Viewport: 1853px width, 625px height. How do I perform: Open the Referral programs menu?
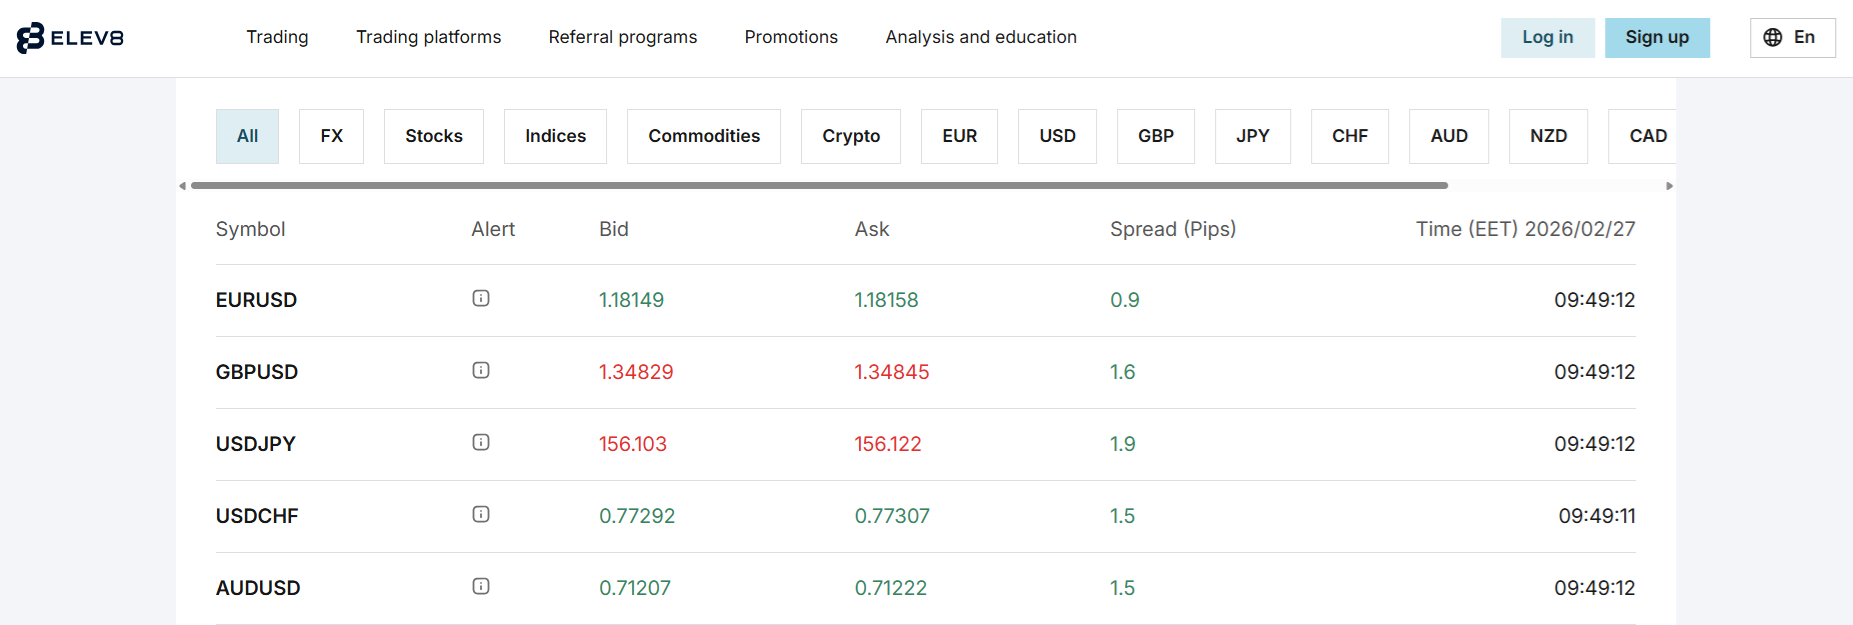[x=623, y=37]
